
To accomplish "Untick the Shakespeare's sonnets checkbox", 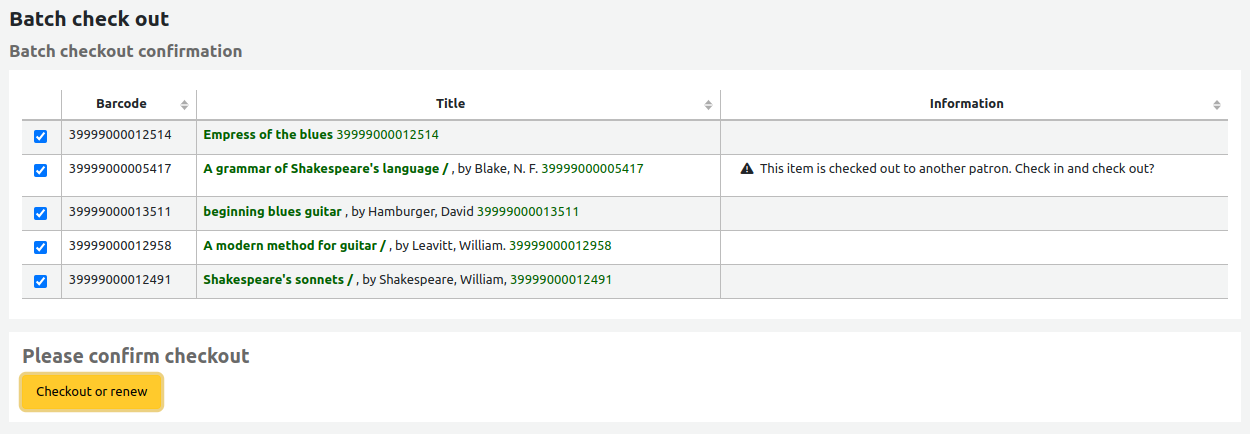I will coord(41,281).
